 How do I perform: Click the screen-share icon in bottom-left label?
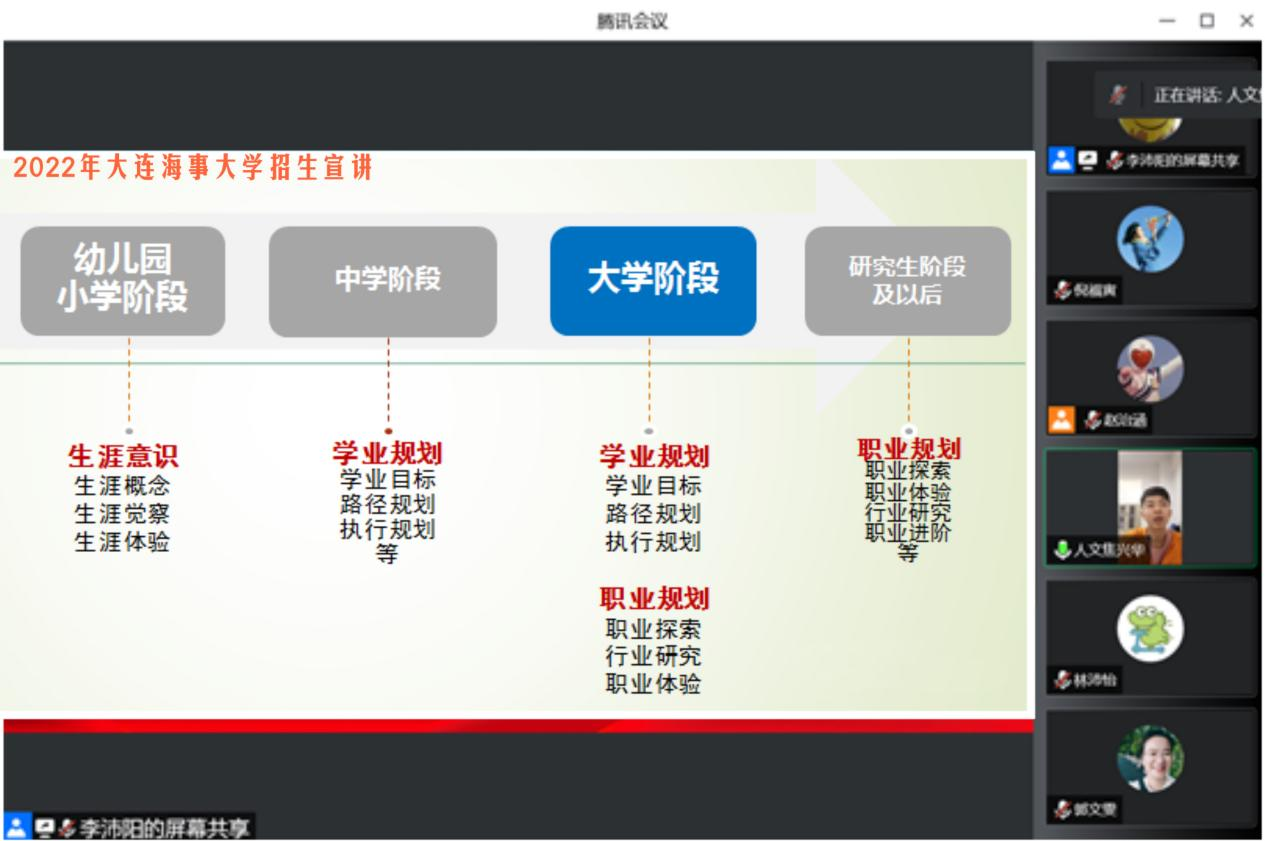tap(44, 827)
